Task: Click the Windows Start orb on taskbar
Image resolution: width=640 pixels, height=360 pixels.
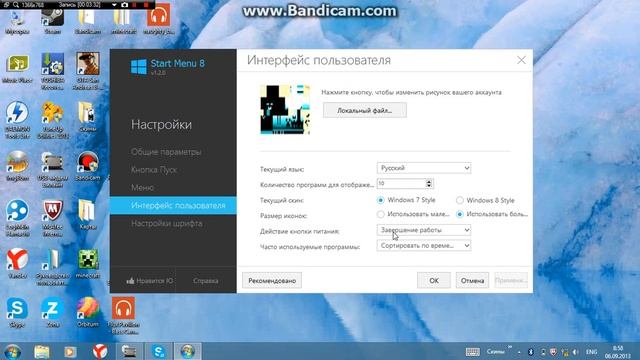Action: [x=12, y=351]
